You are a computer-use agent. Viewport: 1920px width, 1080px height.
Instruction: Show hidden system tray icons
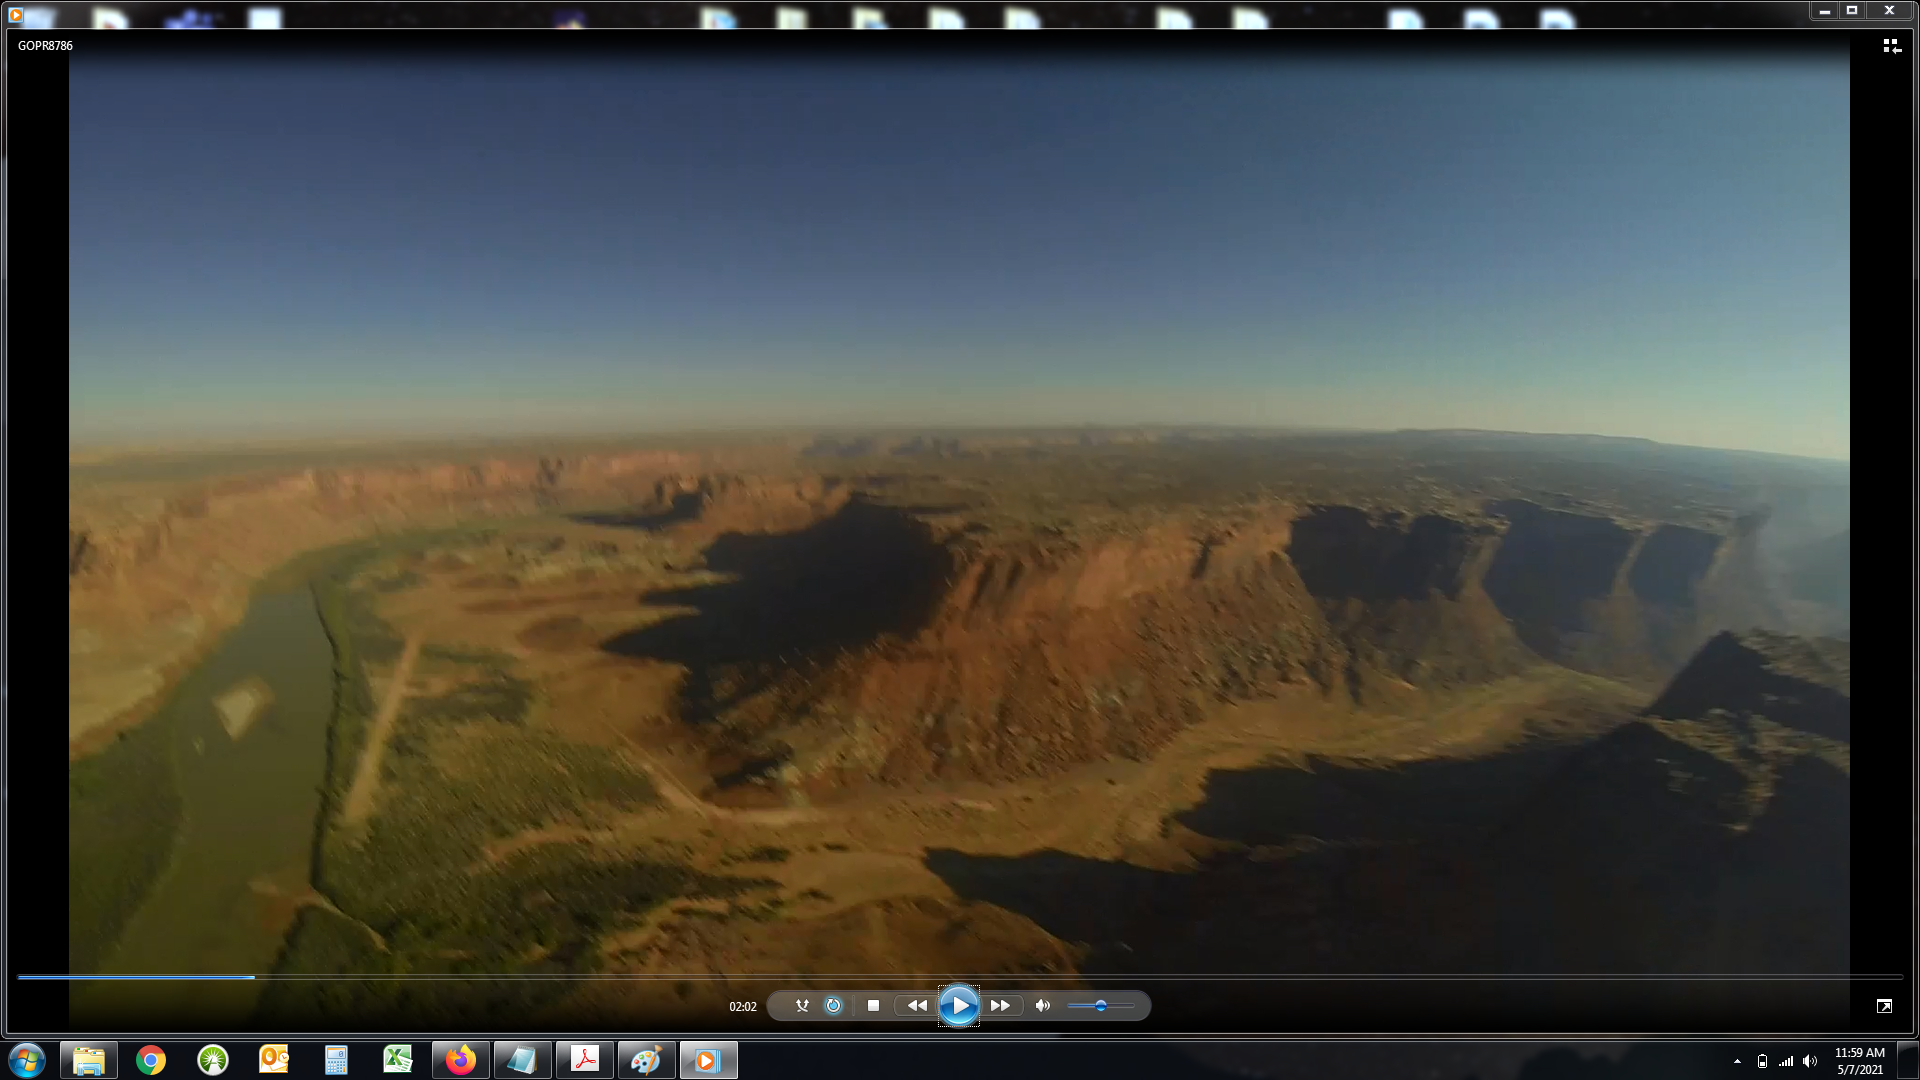coord(1737,1061)
